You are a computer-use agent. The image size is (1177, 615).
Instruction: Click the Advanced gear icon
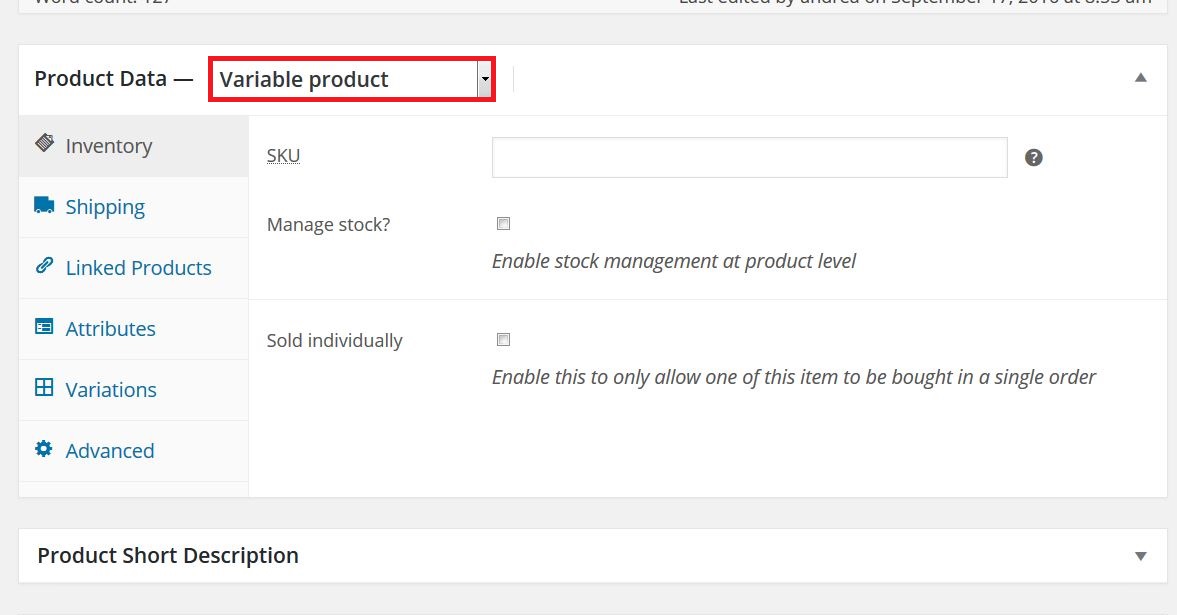44,448
